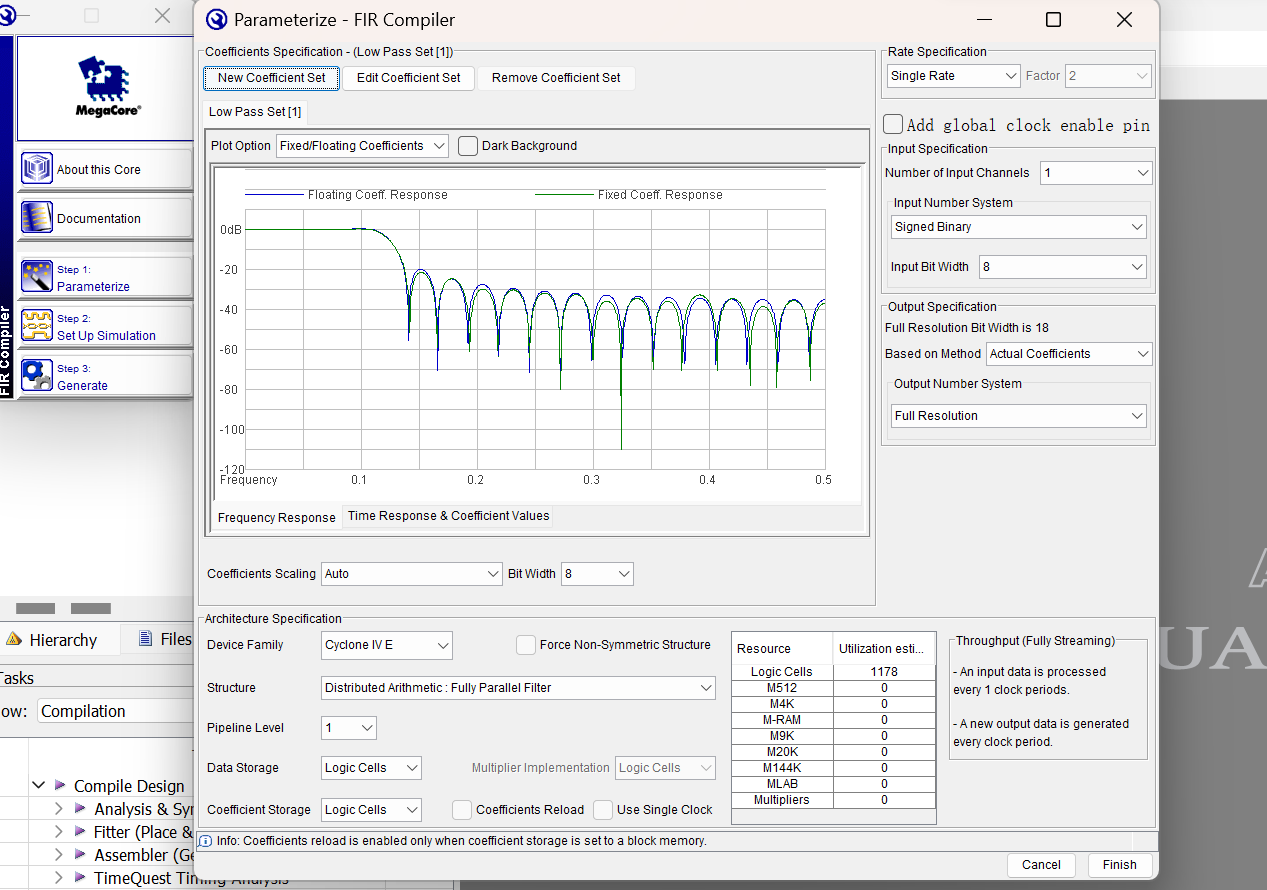Open Based on Method dropdown

1069,354
